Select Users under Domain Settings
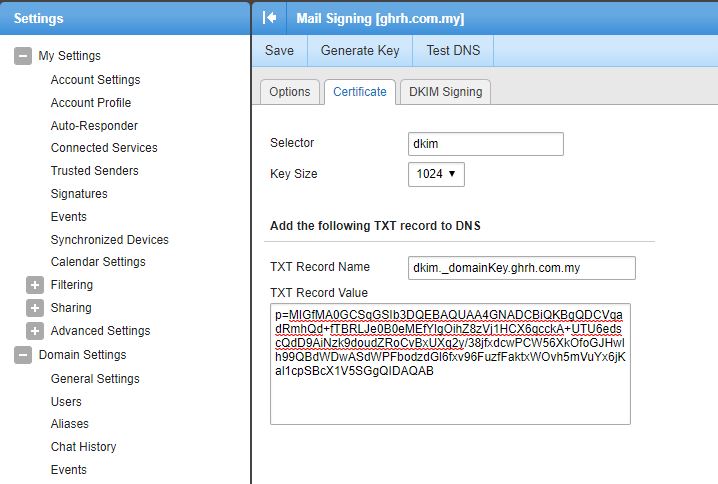 [x=66, y=402]
